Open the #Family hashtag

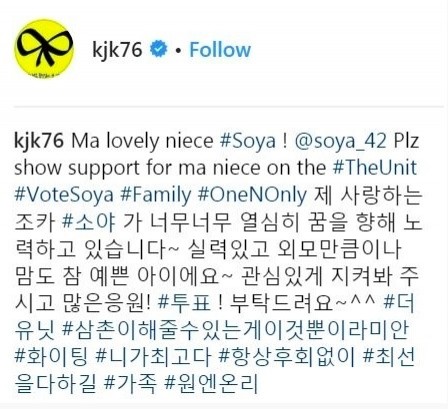click(x=156, y=195)
